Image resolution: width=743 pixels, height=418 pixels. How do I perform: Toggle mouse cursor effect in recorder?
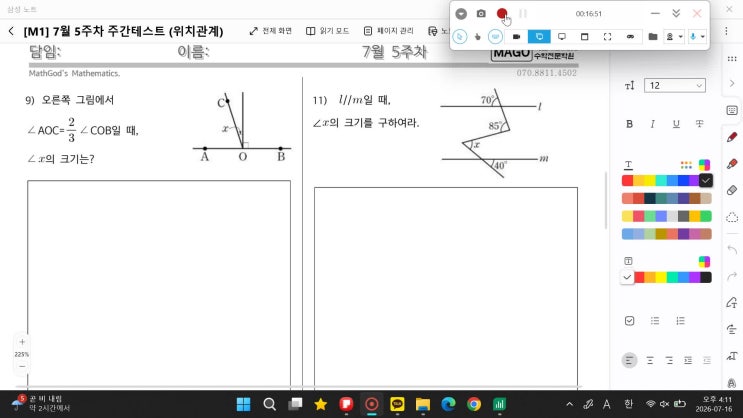[459, 36]
